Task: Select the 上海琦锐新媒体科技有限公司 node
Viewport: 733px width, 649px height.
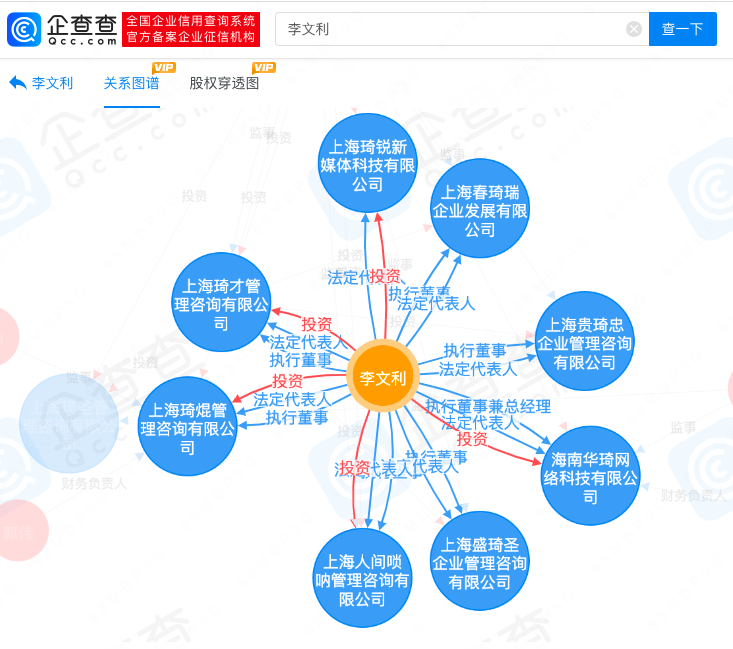Action: (367, 164)
